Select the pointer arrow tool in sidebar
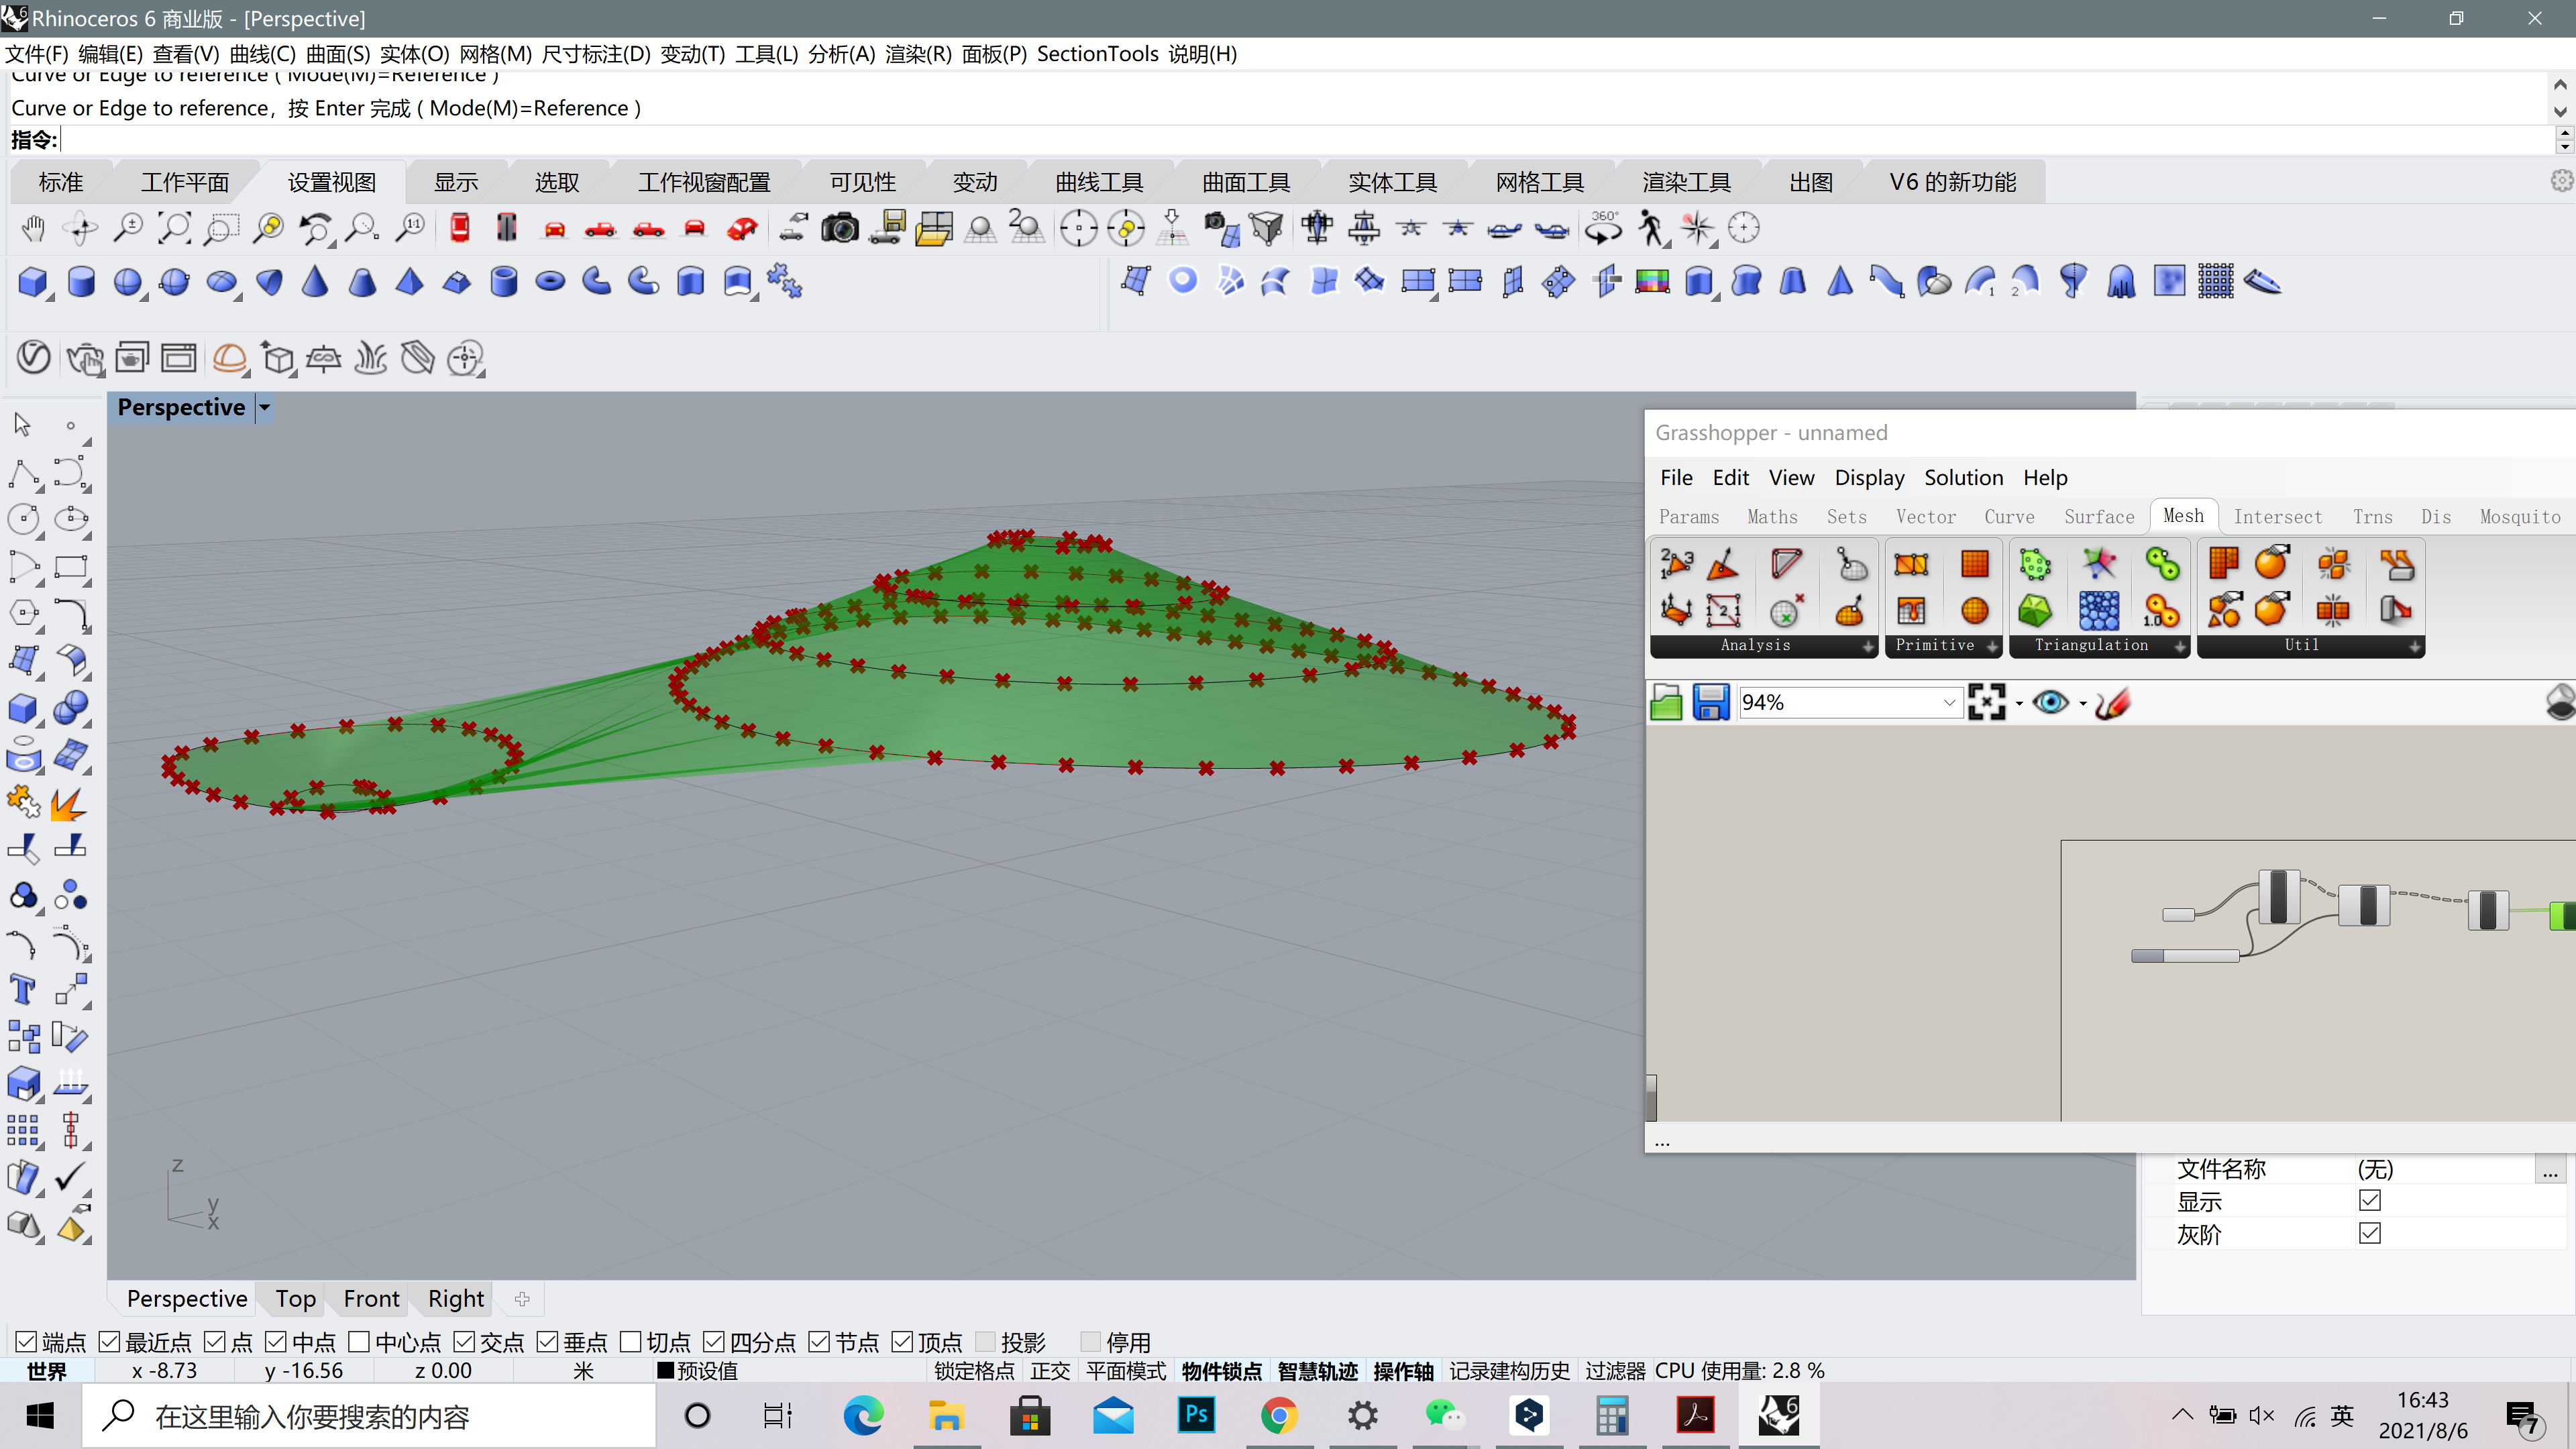This screenshot has height=1449, width=2576. [23, 425]
